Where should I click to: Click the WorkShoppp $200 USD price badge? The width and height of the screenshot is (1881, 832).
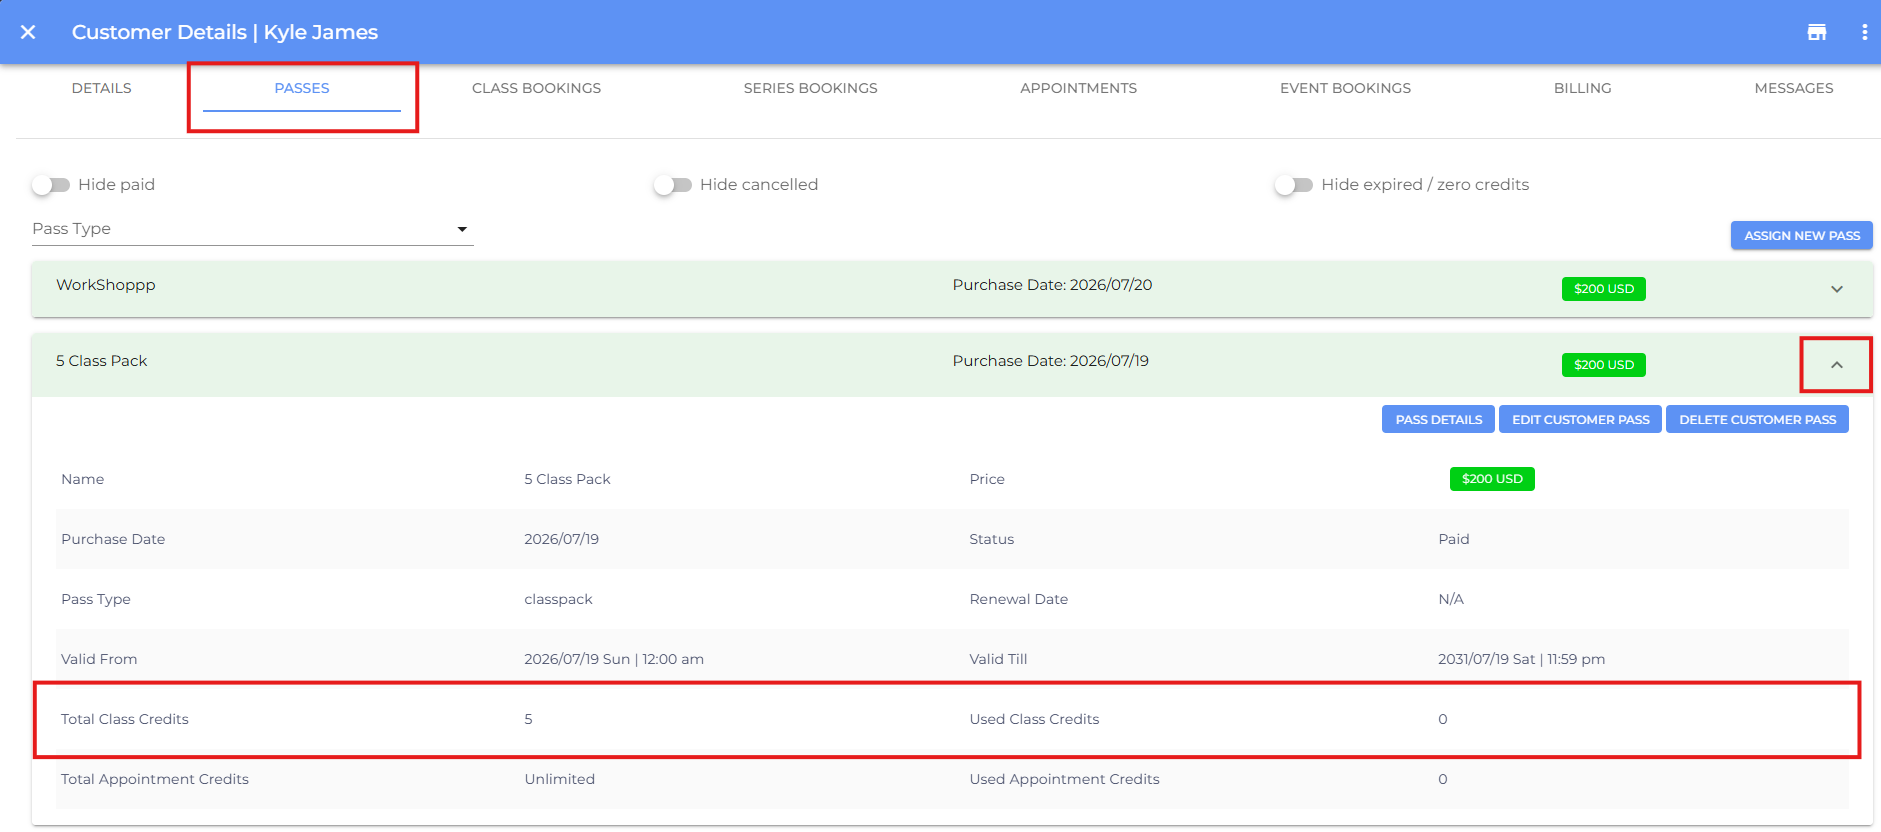[1603, 289]
